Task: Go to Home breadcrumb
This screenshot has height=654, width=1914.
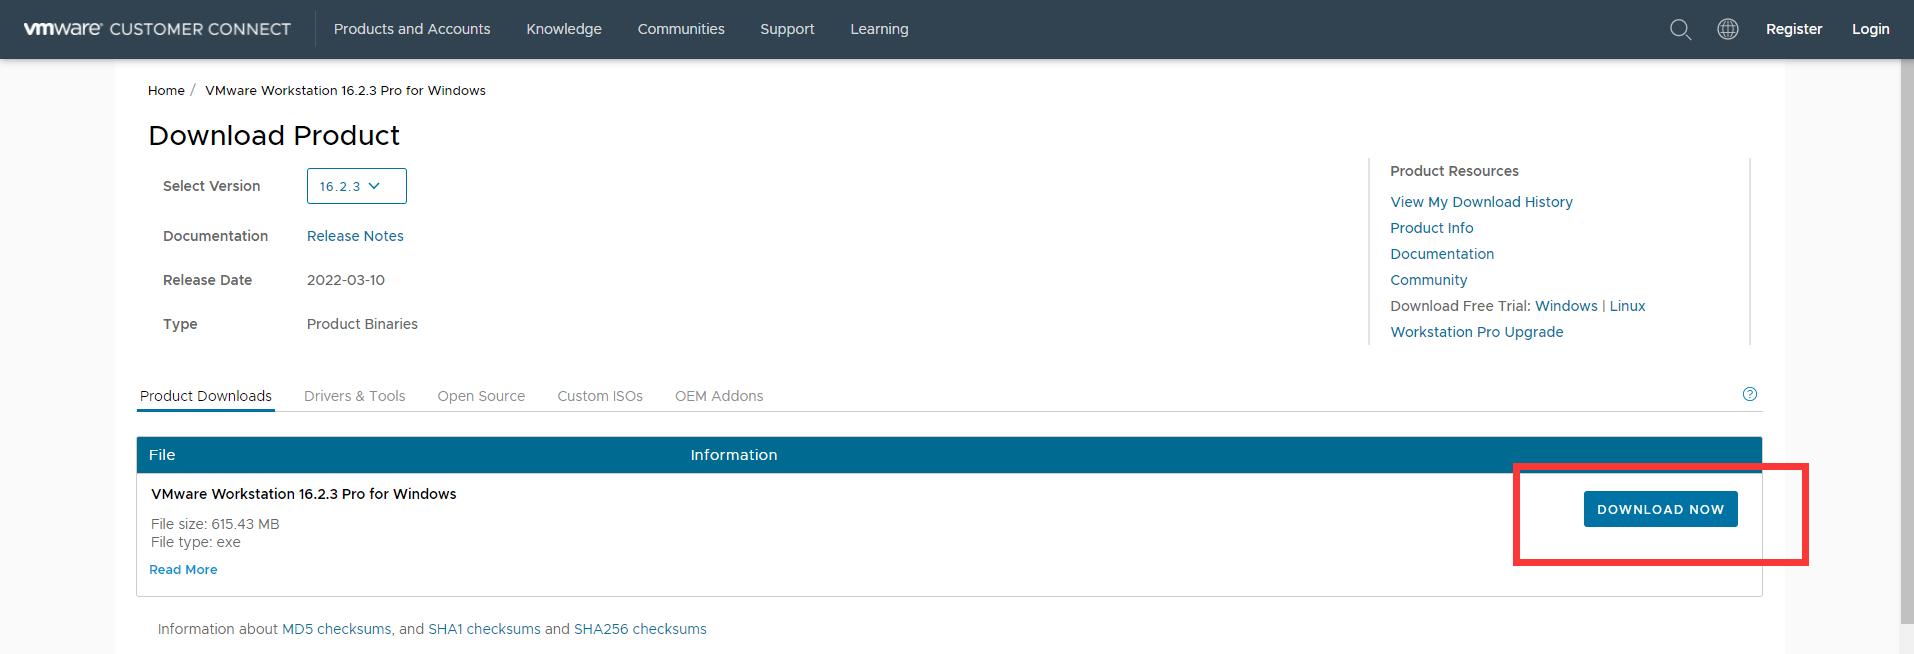Action: click(166, 90)
